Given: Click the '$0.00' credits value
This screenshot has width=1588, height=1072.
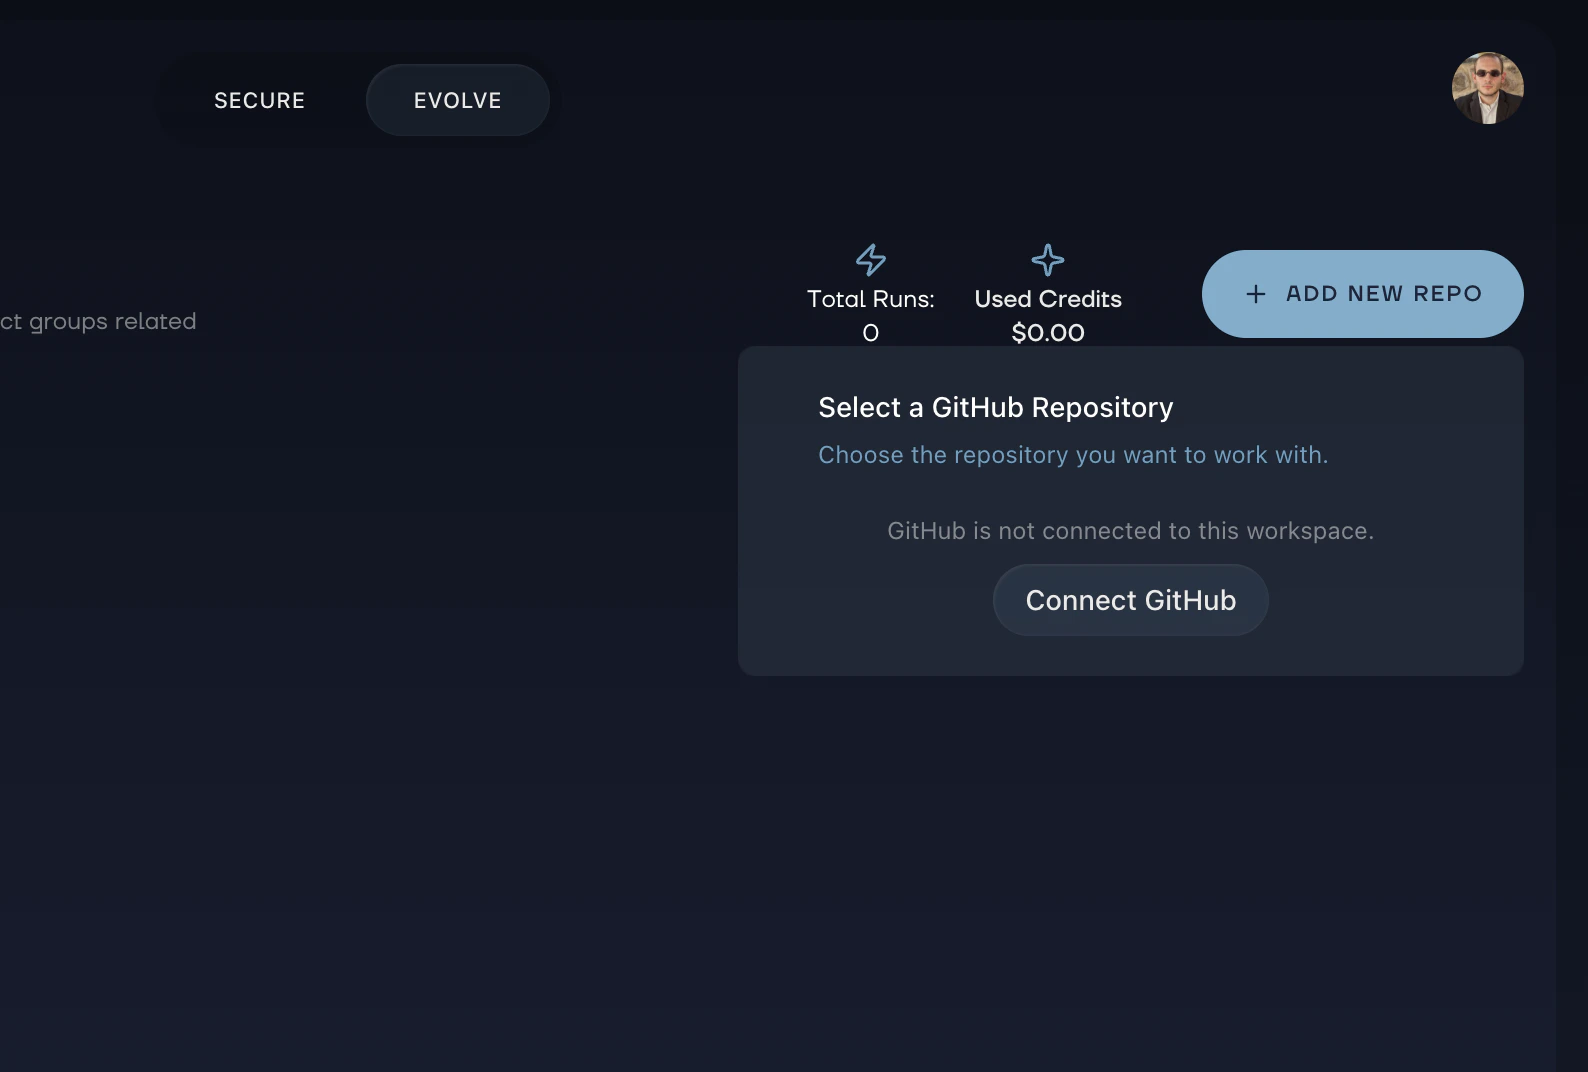Looking at the screenshot, I should tap(1048, 333).
